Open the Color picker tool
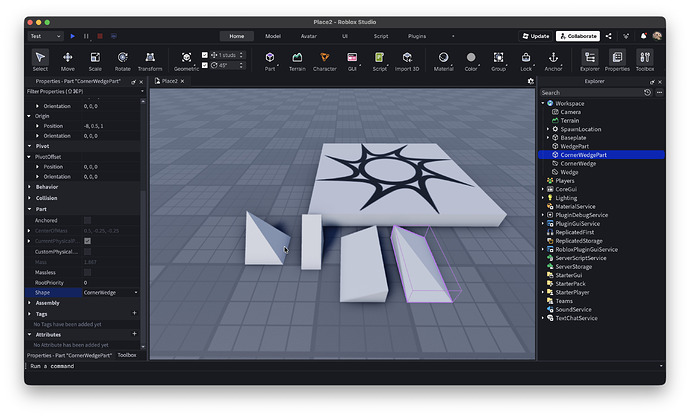The image size is (690, 416). (471, 60)
